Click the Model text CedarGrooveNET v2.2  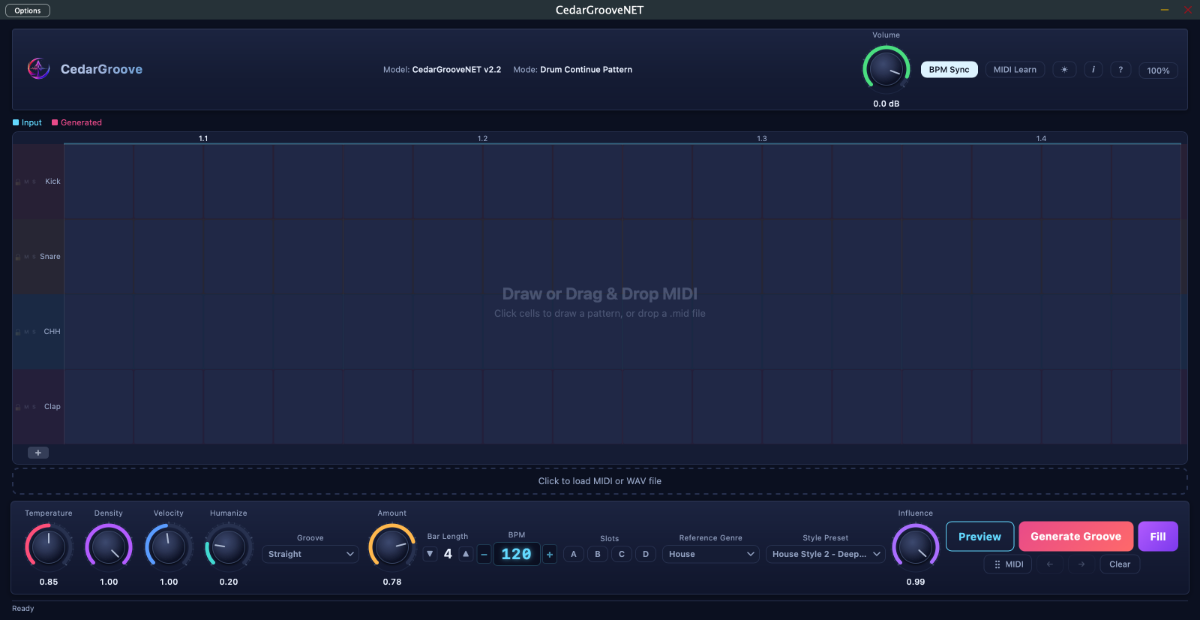pos(456,70)
